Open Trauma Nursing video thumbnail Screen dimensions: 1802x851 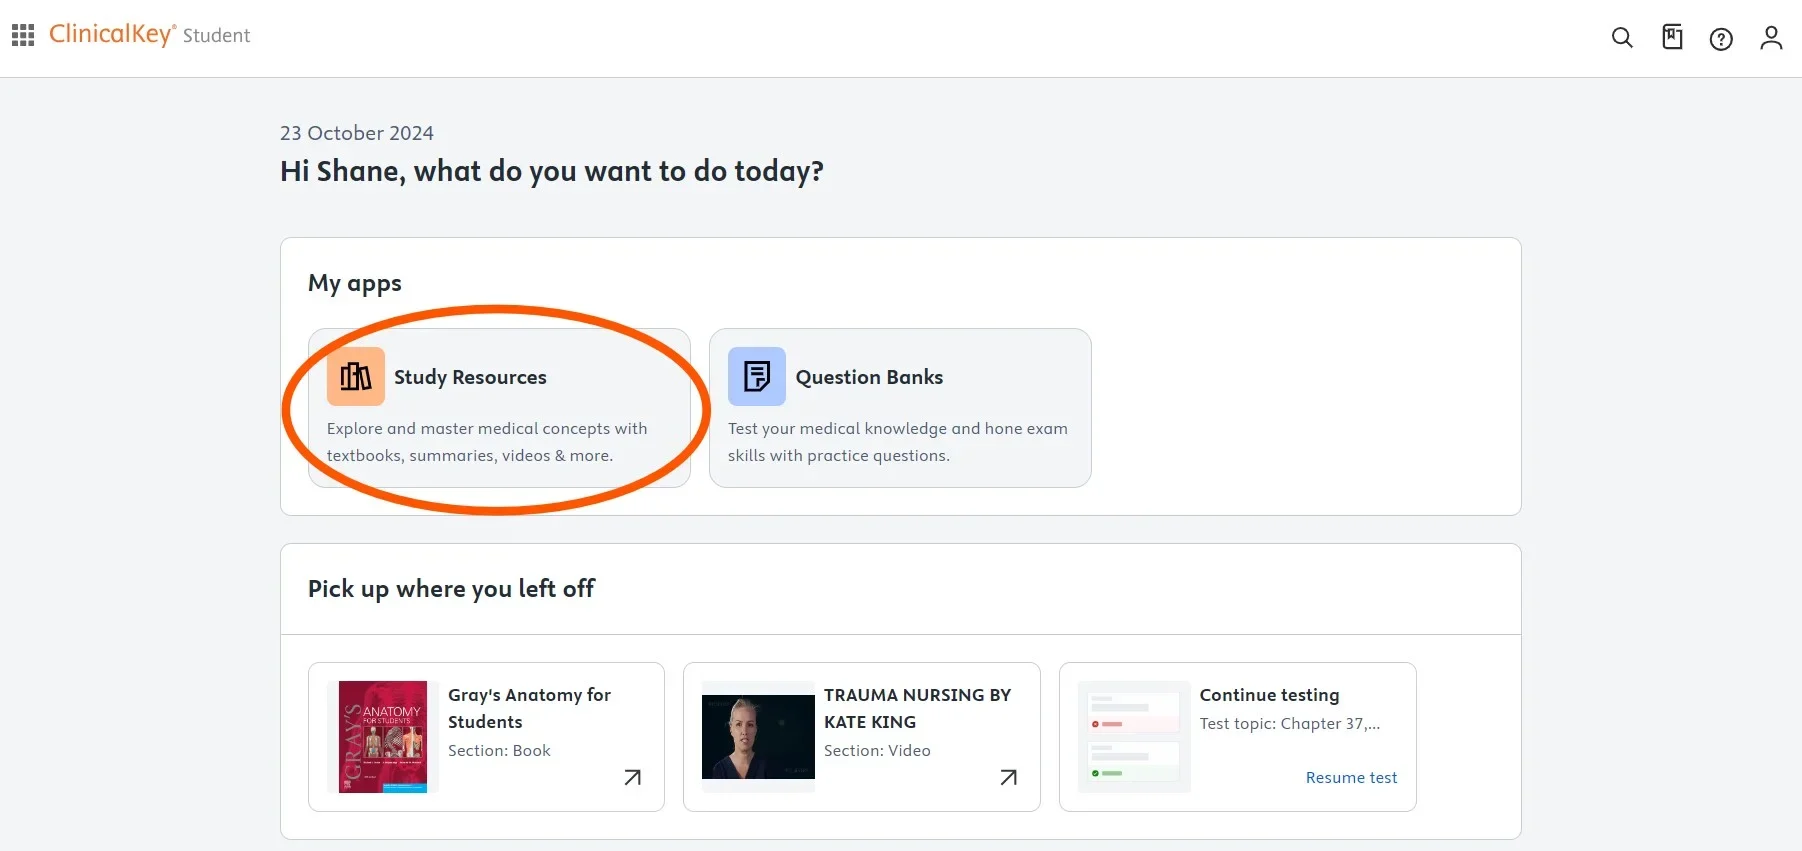tap(758, 737)
